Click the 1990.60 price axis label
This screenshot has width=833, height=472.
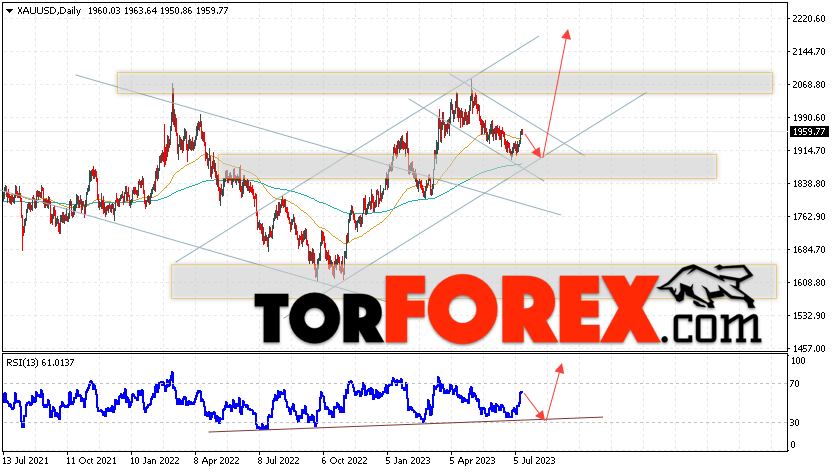coord(809,117)
